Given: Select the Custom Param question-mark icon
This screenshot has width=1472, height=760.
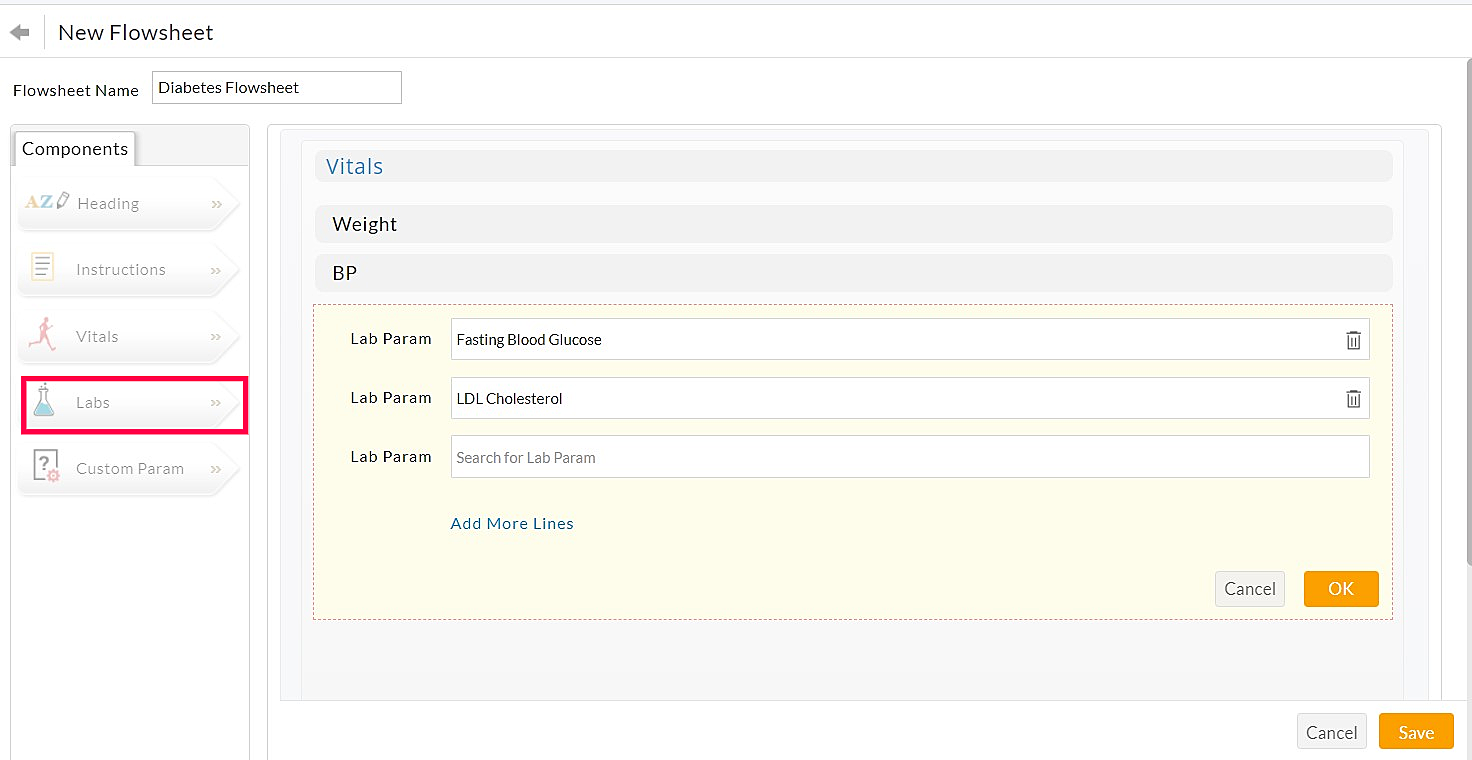Looking at the screenshot, I should pyautogui.click(x=44, y=465).
